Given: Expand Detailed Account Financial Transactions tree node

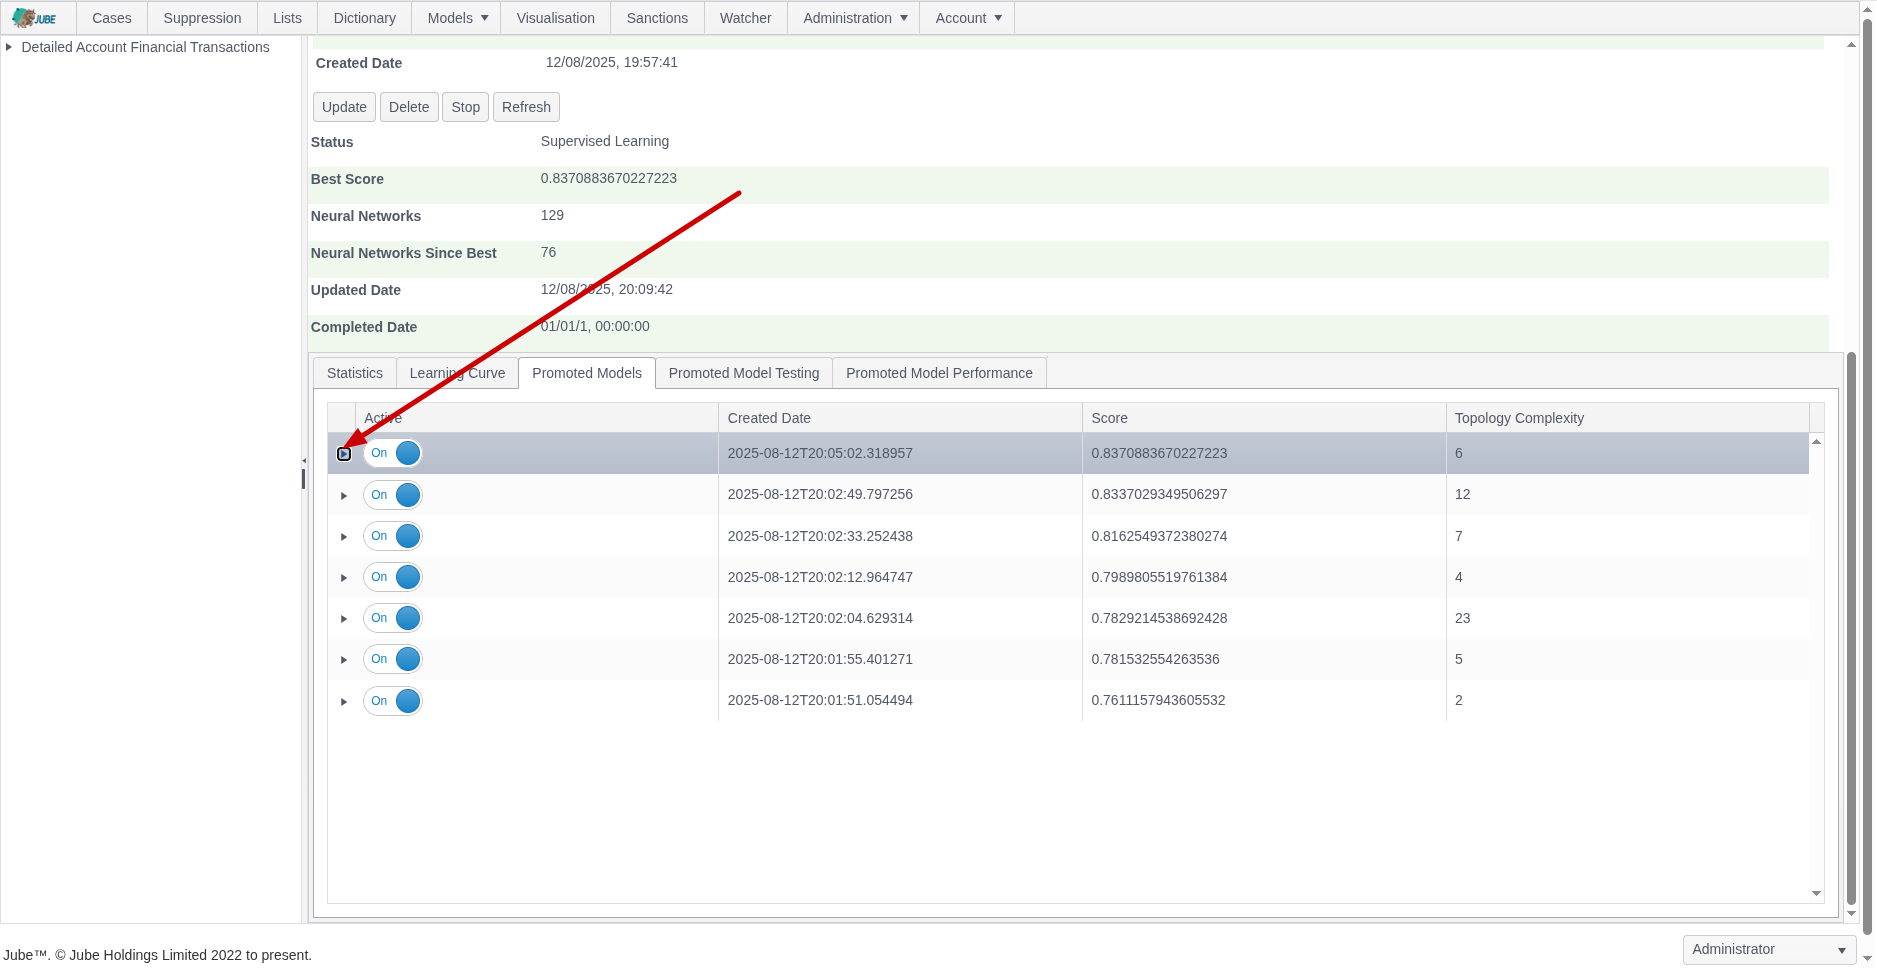Looking at the screenshot, I should pyautogui.click(x=9, y=47).
